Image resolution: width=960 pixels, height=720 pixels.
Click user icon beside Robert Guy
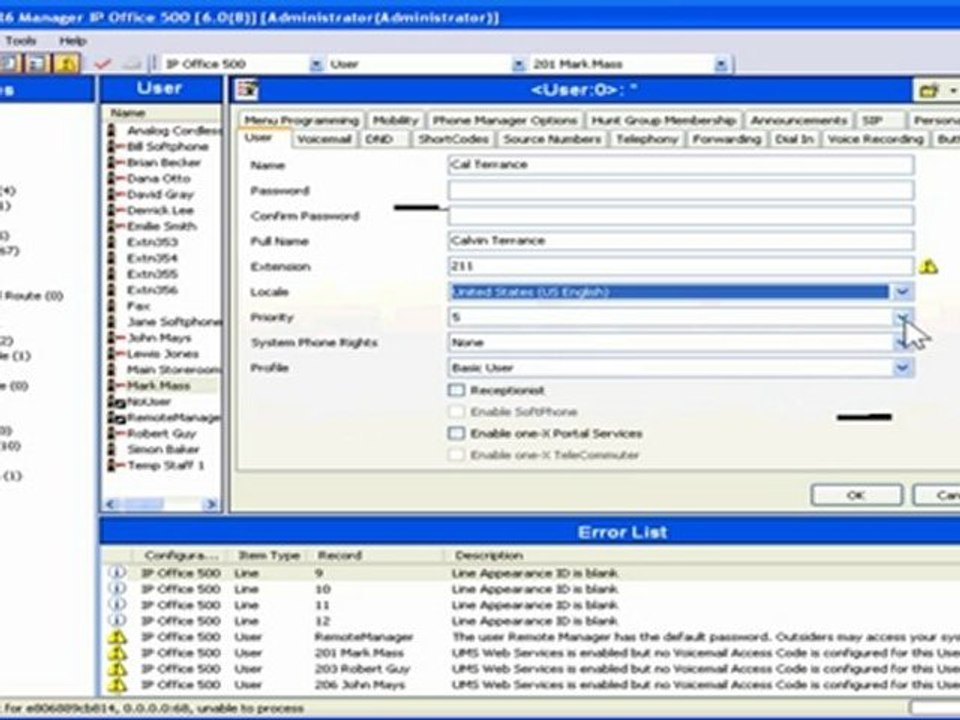pos(115,433)
